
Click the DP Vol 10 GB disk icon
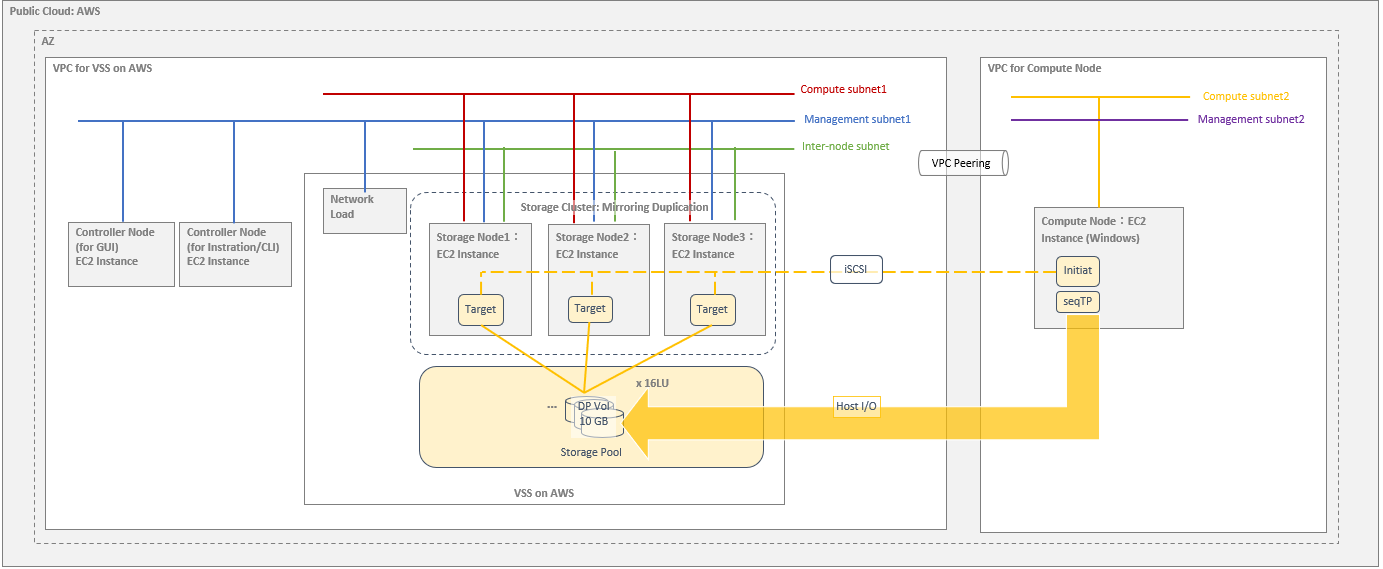coord(594,417)
